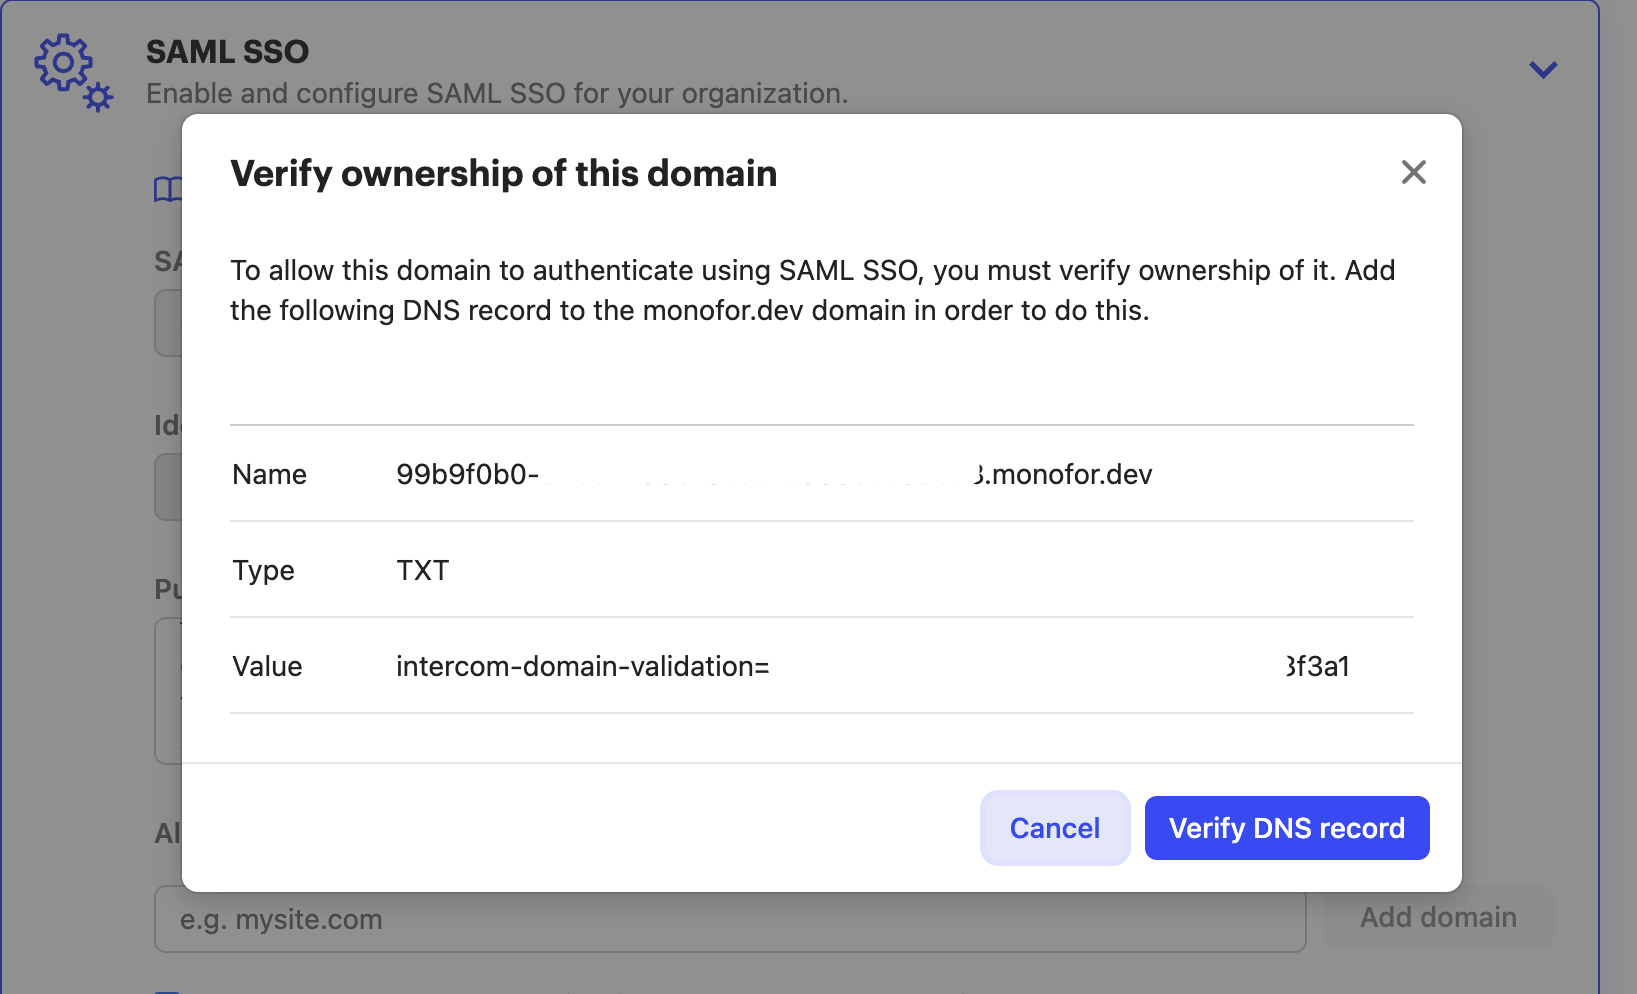
Task: Click the DNS record name ending monofor.dev
Action: 1064,474
